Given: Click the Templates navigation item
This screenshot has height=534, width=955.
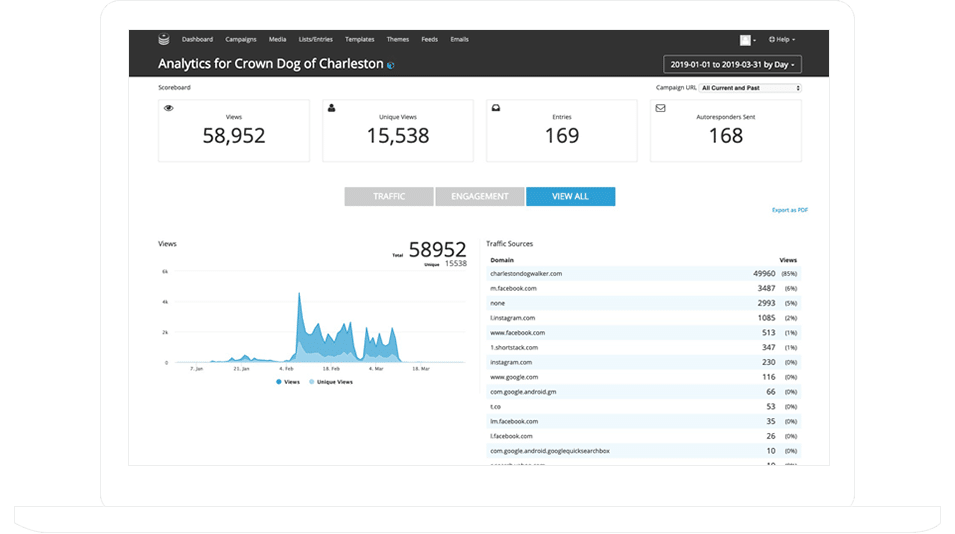Looking at the screenshot, I should point(359,40).
